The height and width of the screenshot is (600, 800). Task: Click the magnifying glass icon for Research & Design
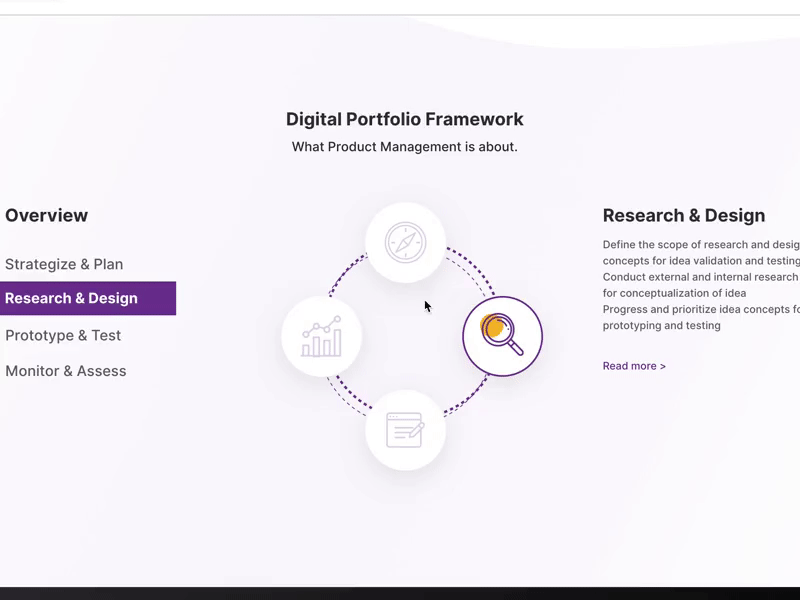pos(502,337)
